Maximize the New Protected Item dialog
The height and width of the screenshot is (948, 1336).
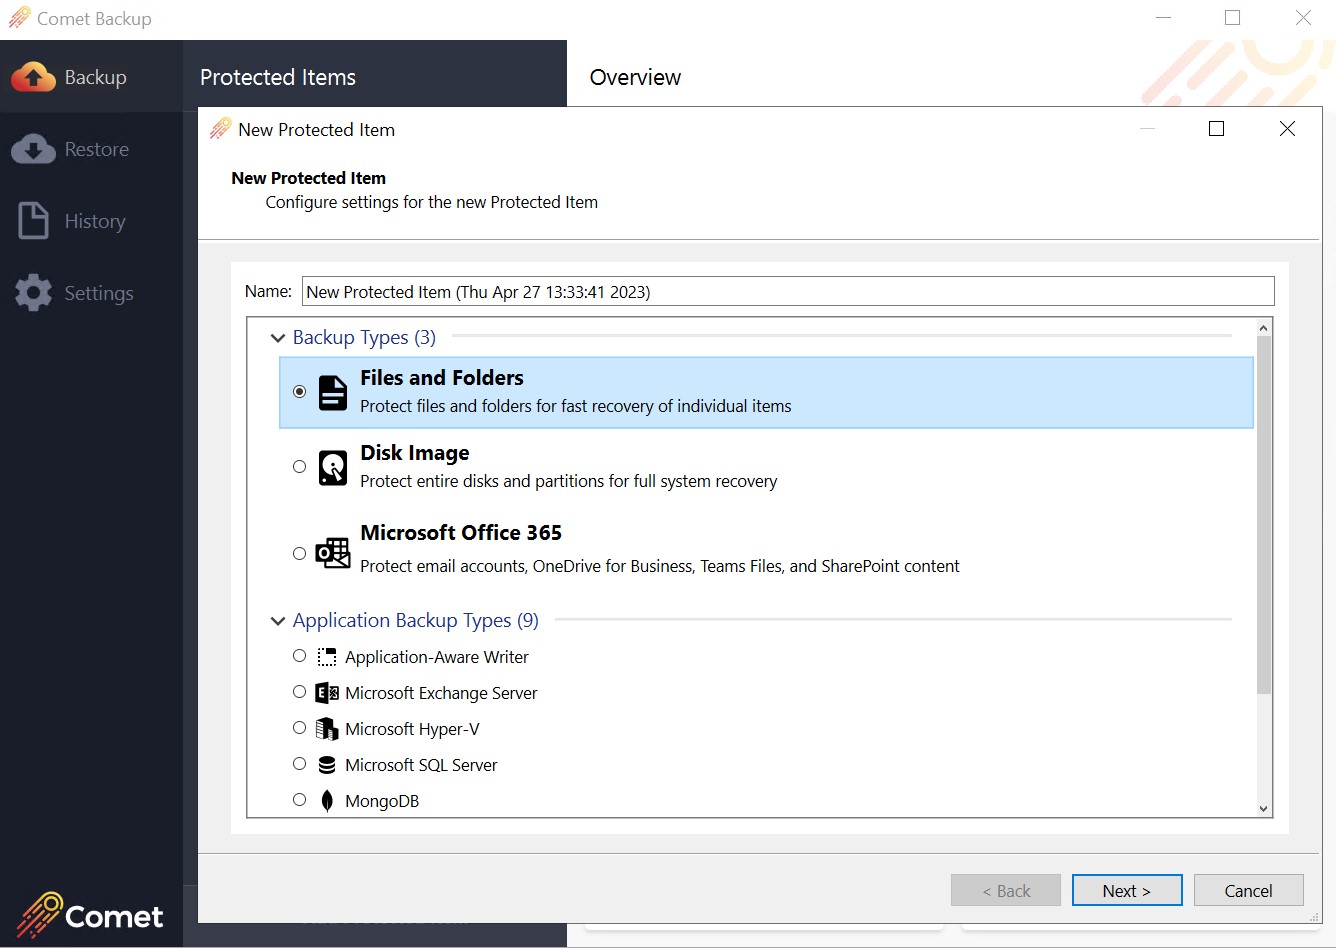(1216, 128)
